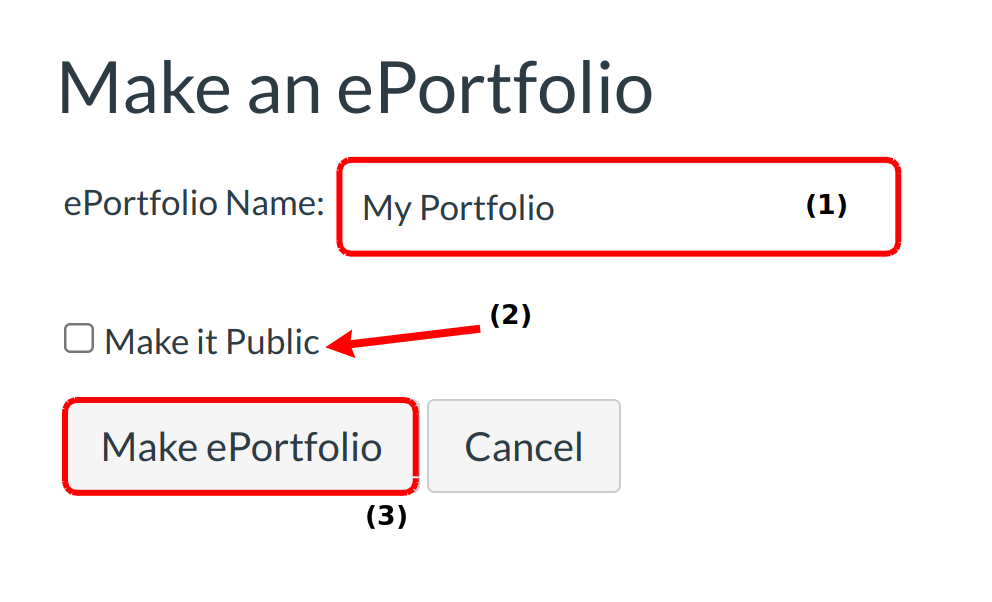Cancel the ePortfolio creation
Screen dimensions: 992x602
coord(523,446)
